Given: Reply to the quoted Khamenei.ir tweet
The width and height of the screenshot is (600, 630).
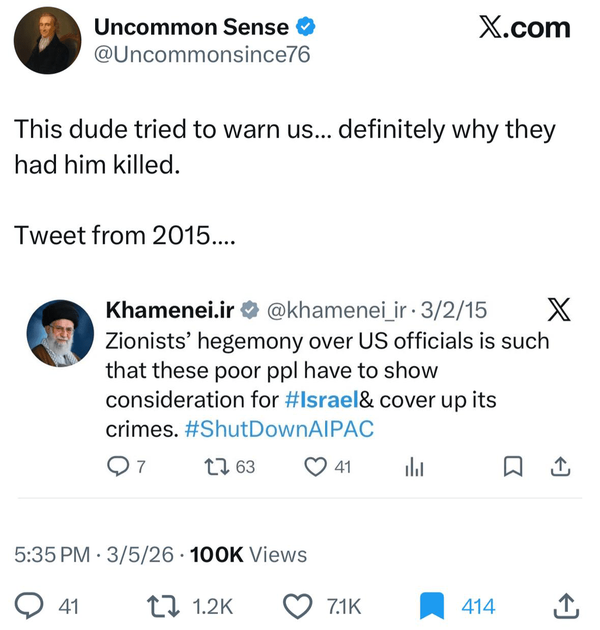Looking at the screenshot, I should point(119,466).
